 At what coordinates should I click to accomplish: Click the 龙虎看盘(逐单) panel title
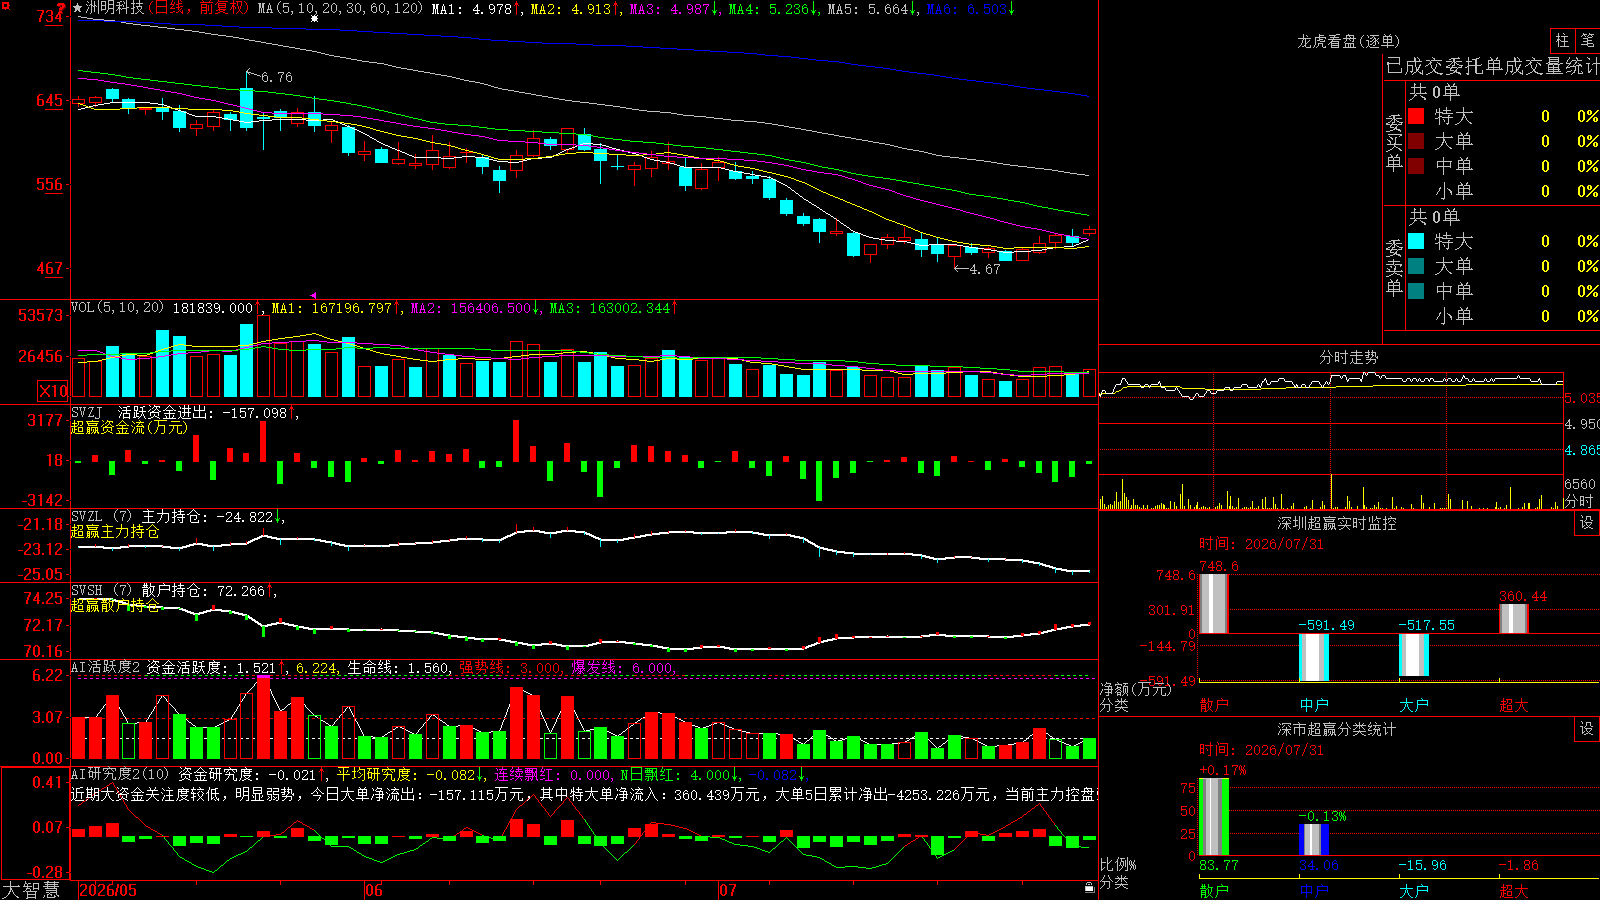(1348, 41)
